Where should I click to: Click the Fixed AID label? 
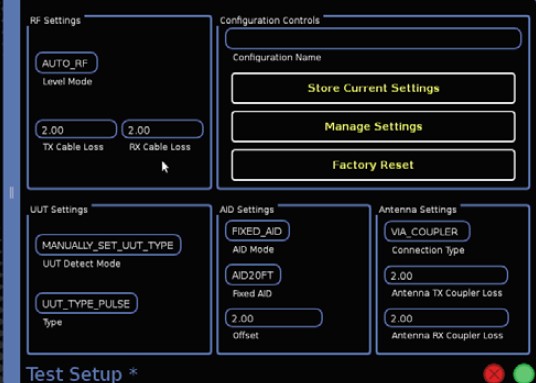tap(252, 293)
